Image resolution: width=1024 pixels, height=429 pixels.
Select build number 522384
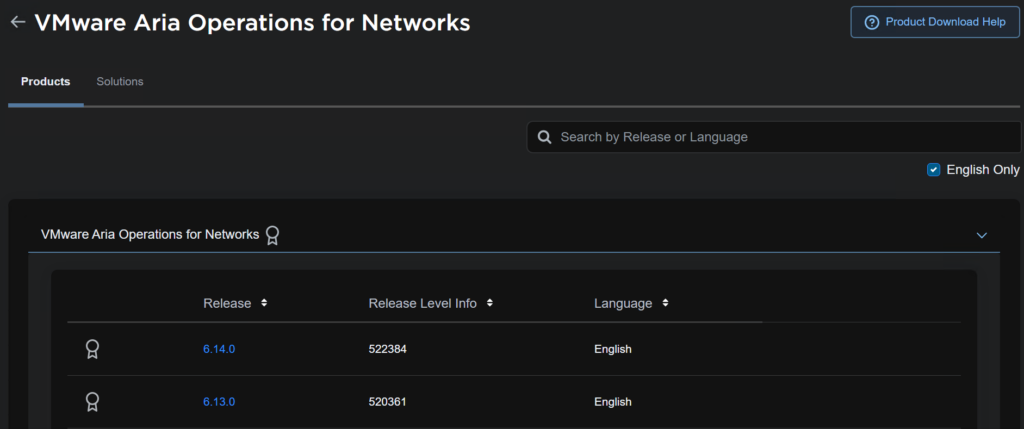click(x=388, y=349)
